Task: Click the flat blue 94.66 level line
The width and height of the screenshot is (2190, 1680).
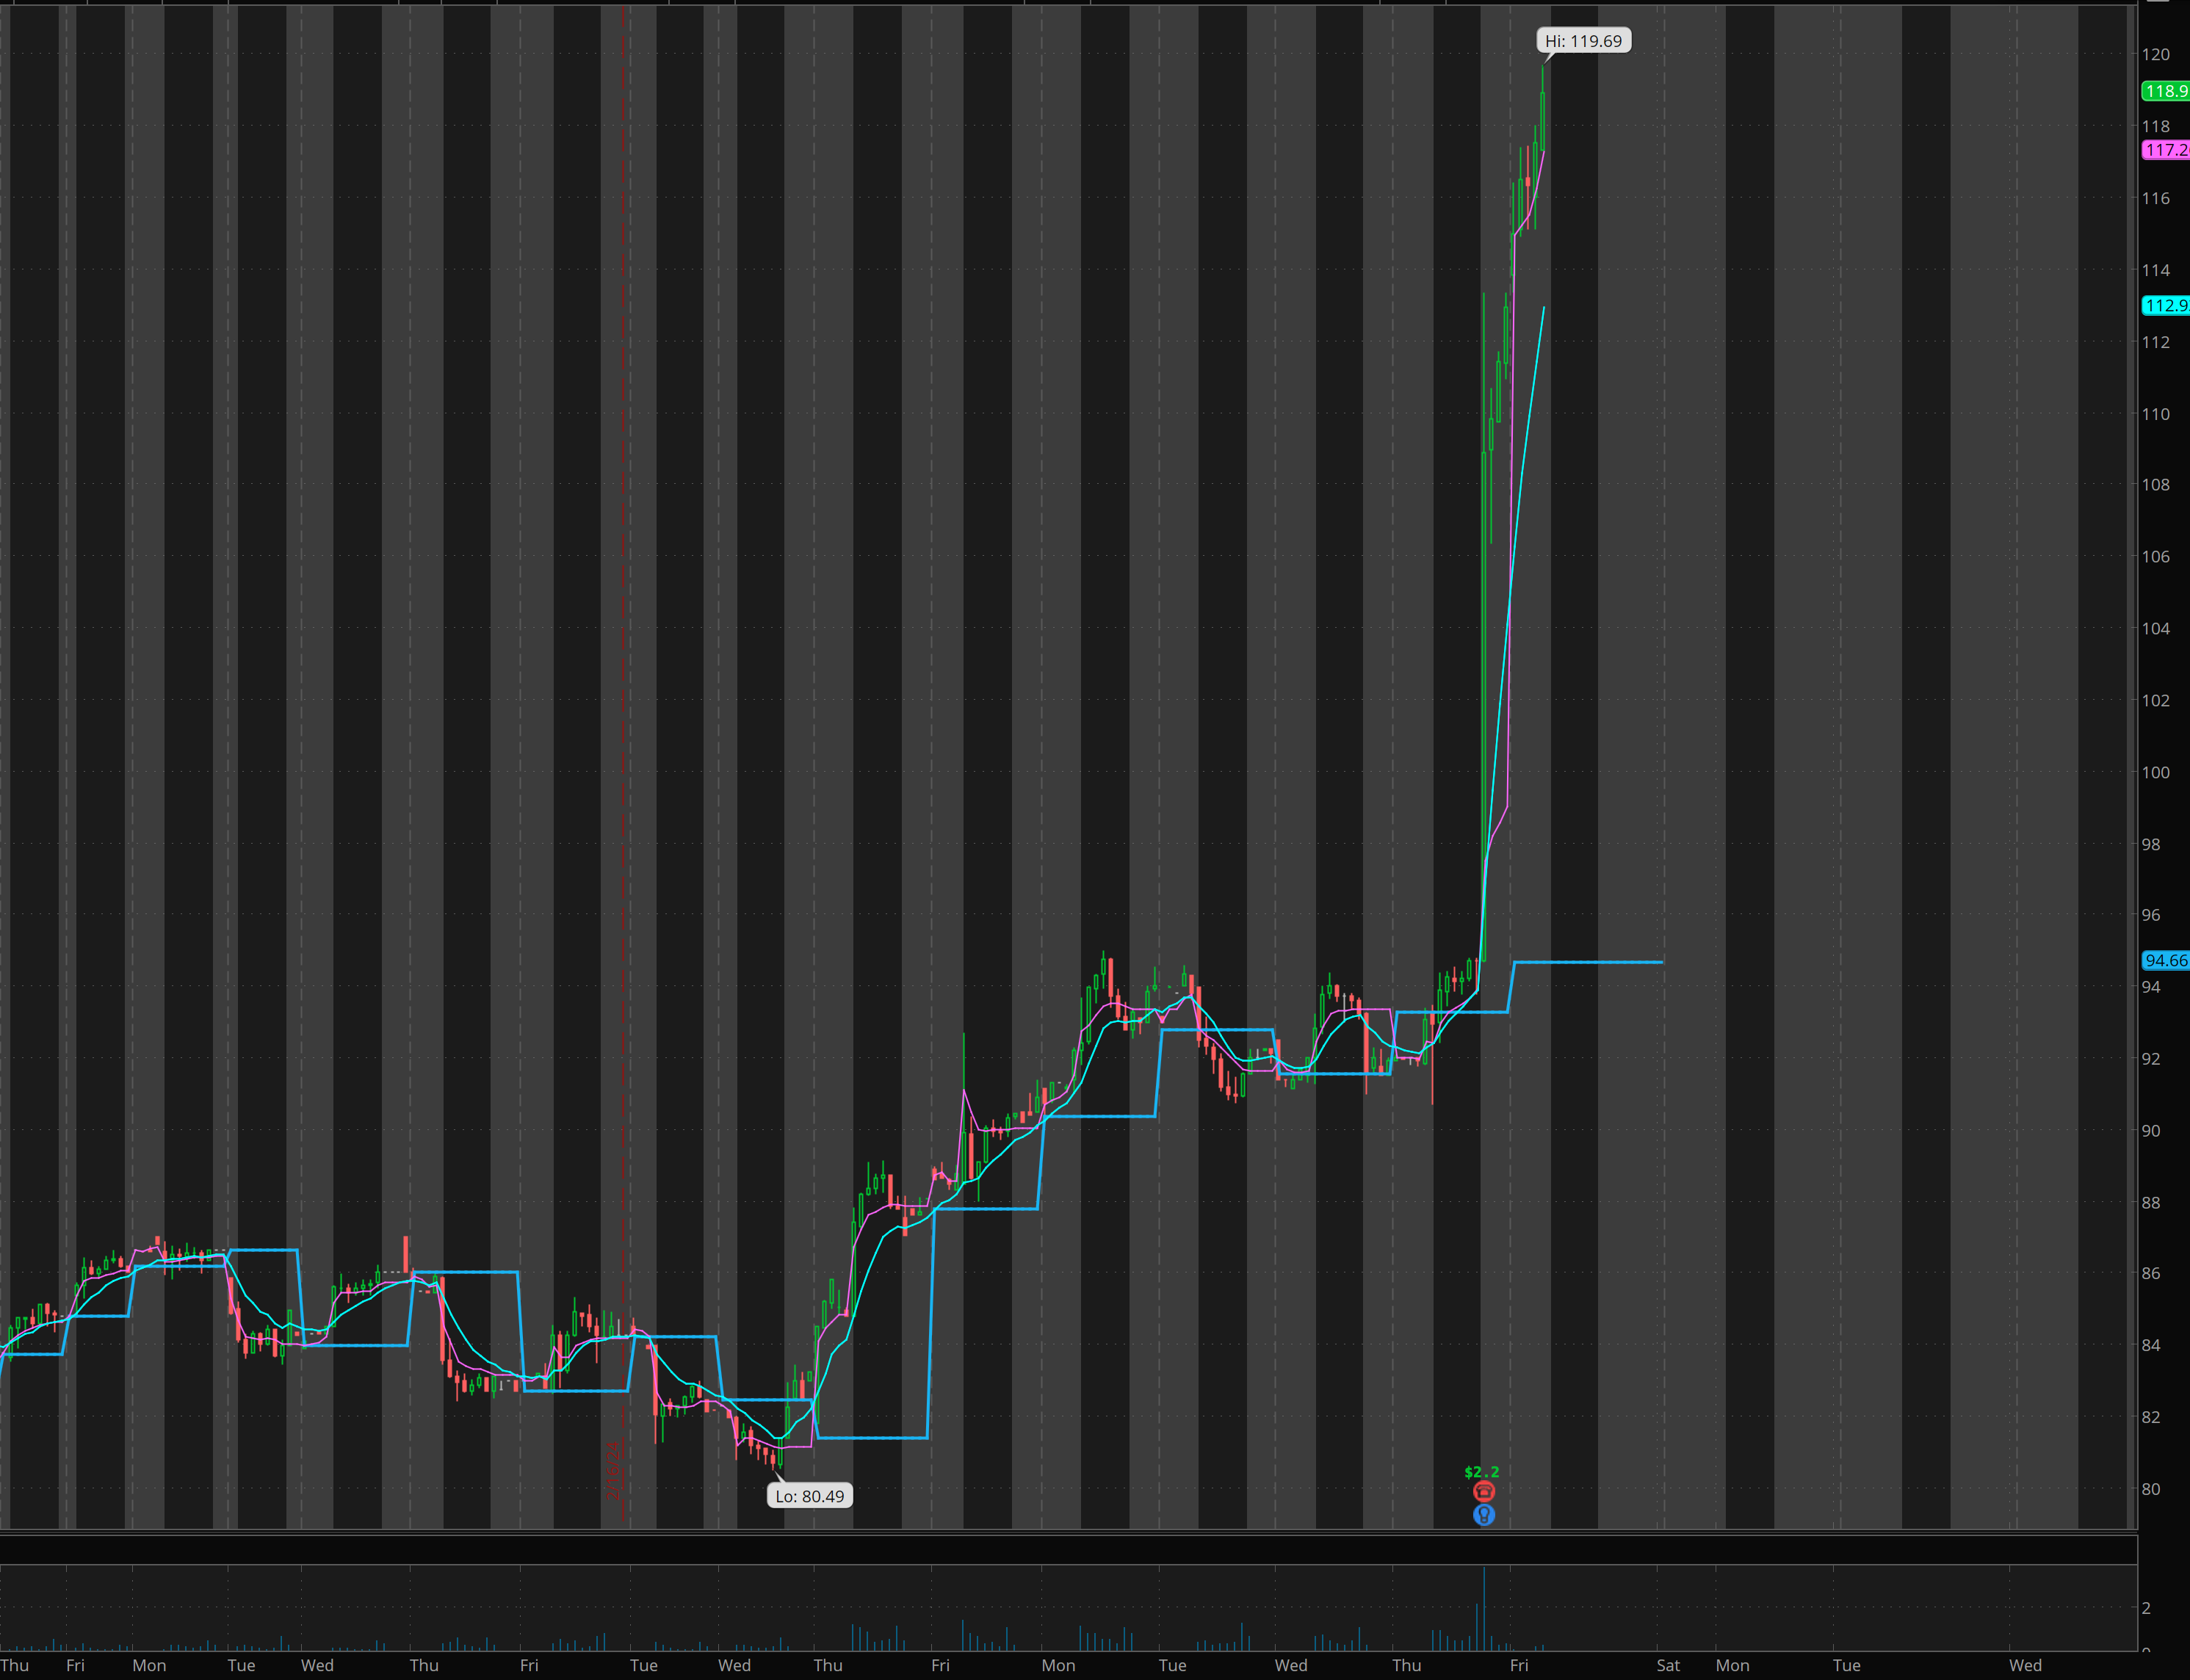Action: 1590,962
